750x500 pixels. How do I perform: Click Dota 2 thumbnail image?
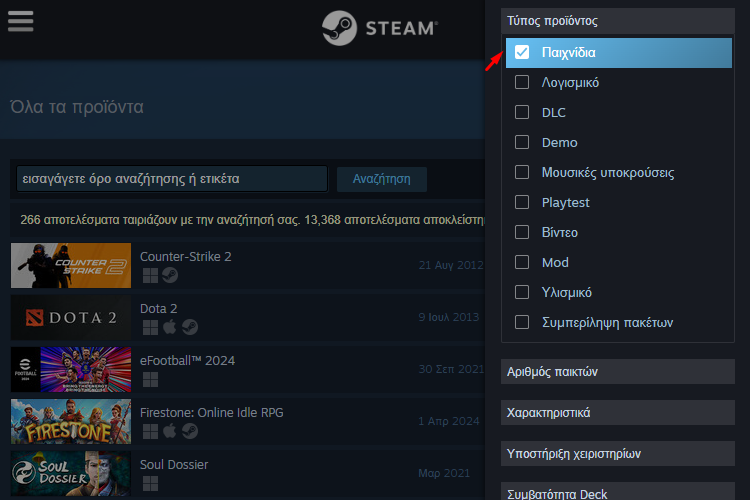71,318
